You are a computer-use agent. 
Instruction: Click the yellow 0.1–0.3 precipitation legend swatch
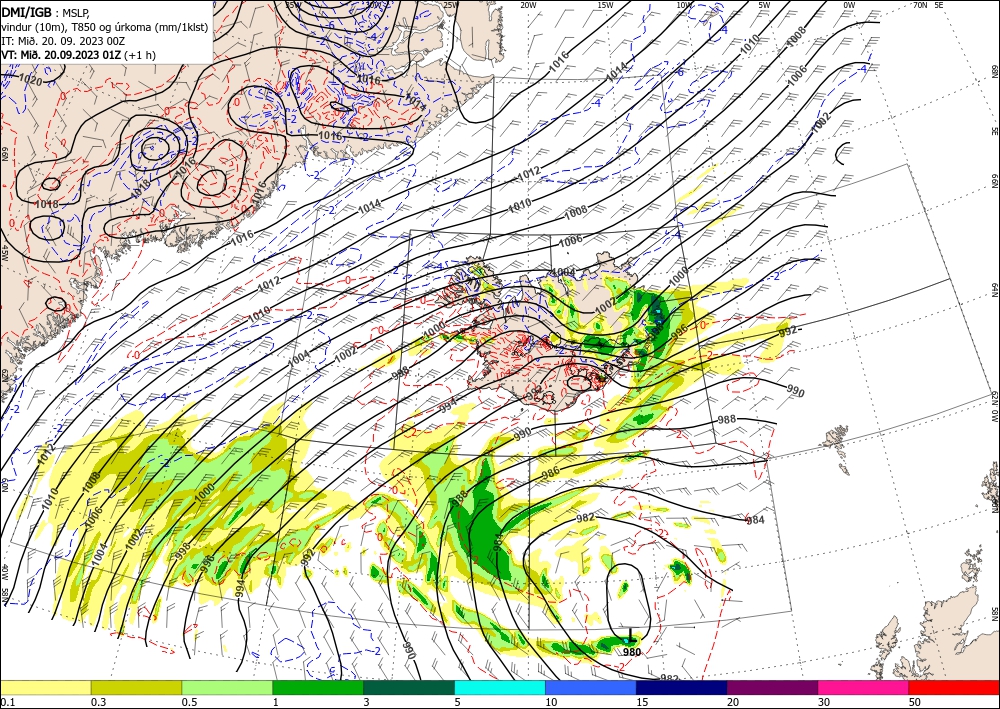click(x=45, y=687)
